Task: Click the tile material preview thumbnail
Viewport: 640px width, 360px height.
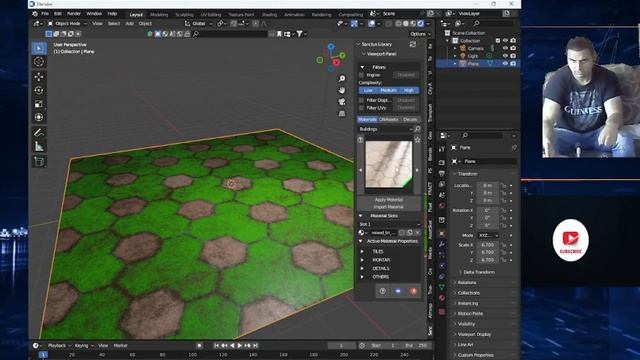Action: [x=389, y=164]
